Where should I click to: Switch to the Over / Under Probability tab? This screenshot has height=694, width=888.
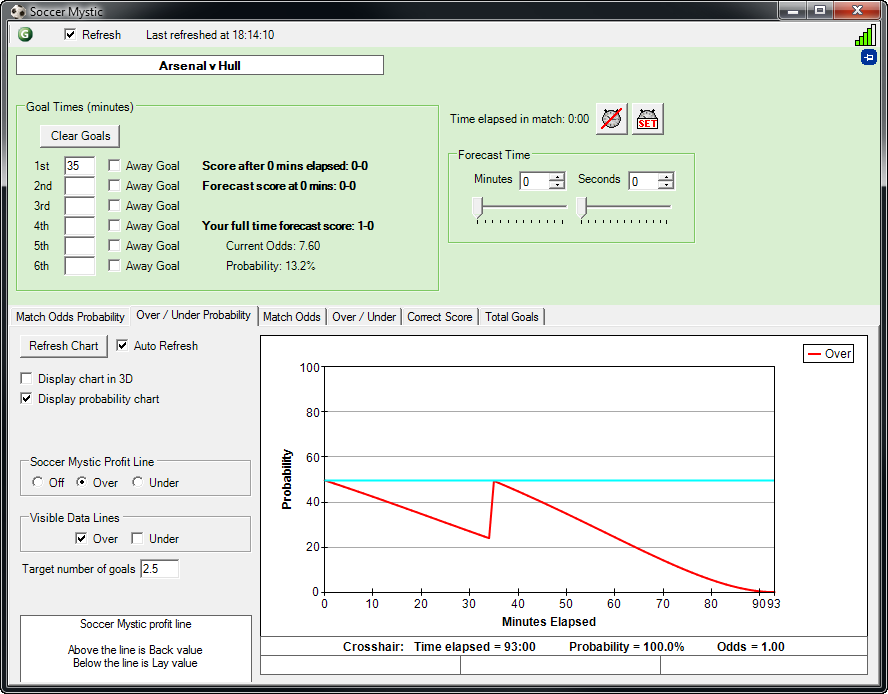194,315
